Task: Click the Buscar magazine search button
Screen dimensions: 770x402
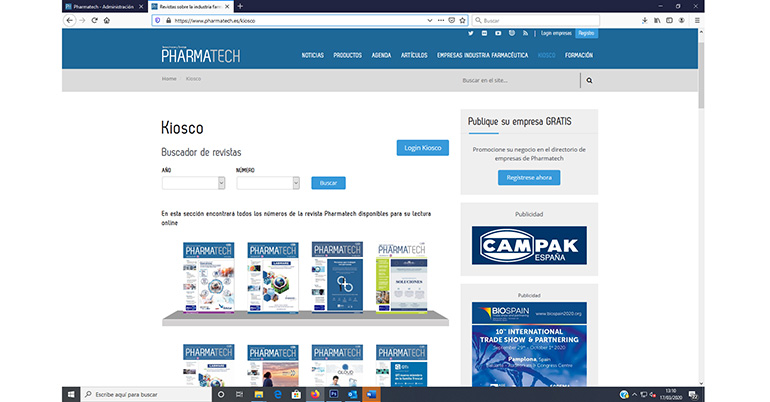Action: point(329,183)
